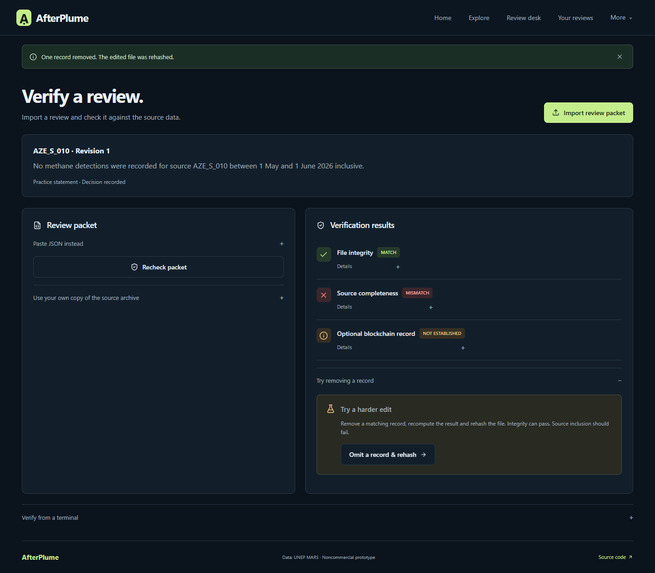Viewport: 655px width, 573px height.
Task: Click the Verify a review. heading
Action: [x=82, y=96]
